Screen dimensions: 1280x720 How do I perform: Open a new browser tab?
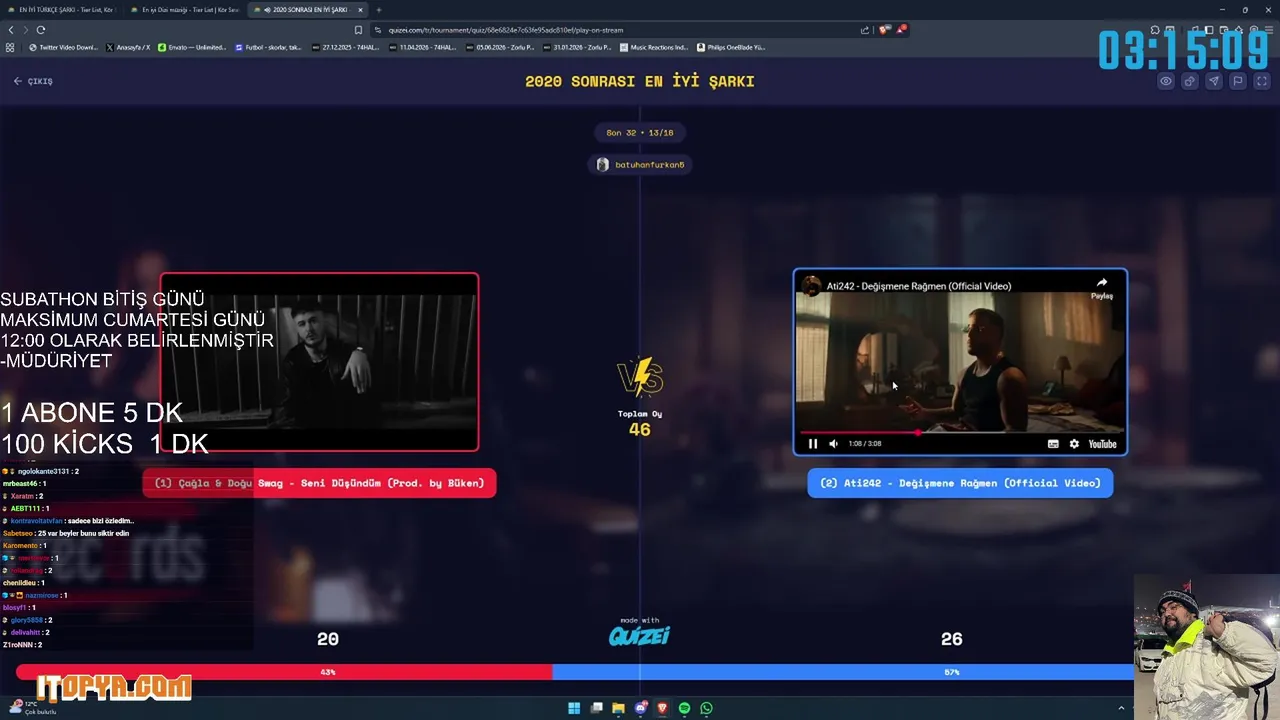(x=379, y=10)
